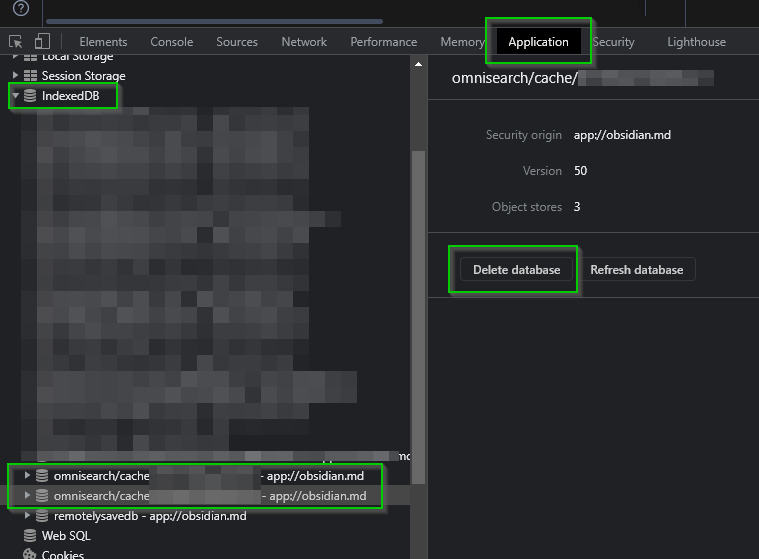Click the remotelysavedb database icon
Image resolution: width=759 pixels, height=559 pixels.
[42, 516]
